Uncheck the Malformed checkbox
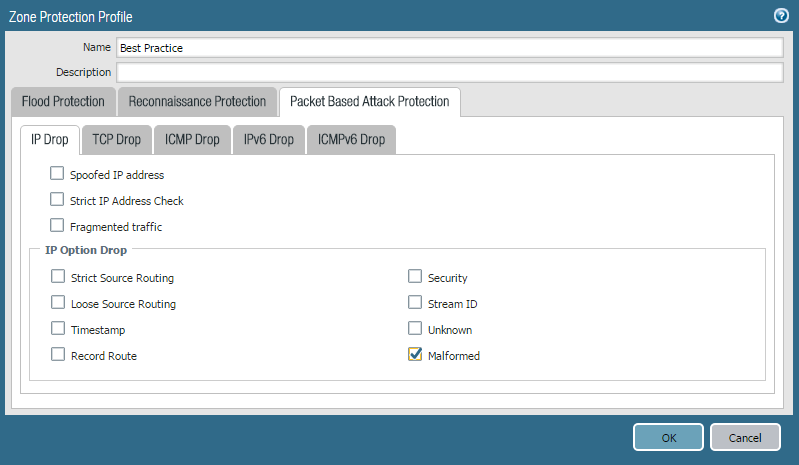799x465 pixels. click(x=415, y=355)
